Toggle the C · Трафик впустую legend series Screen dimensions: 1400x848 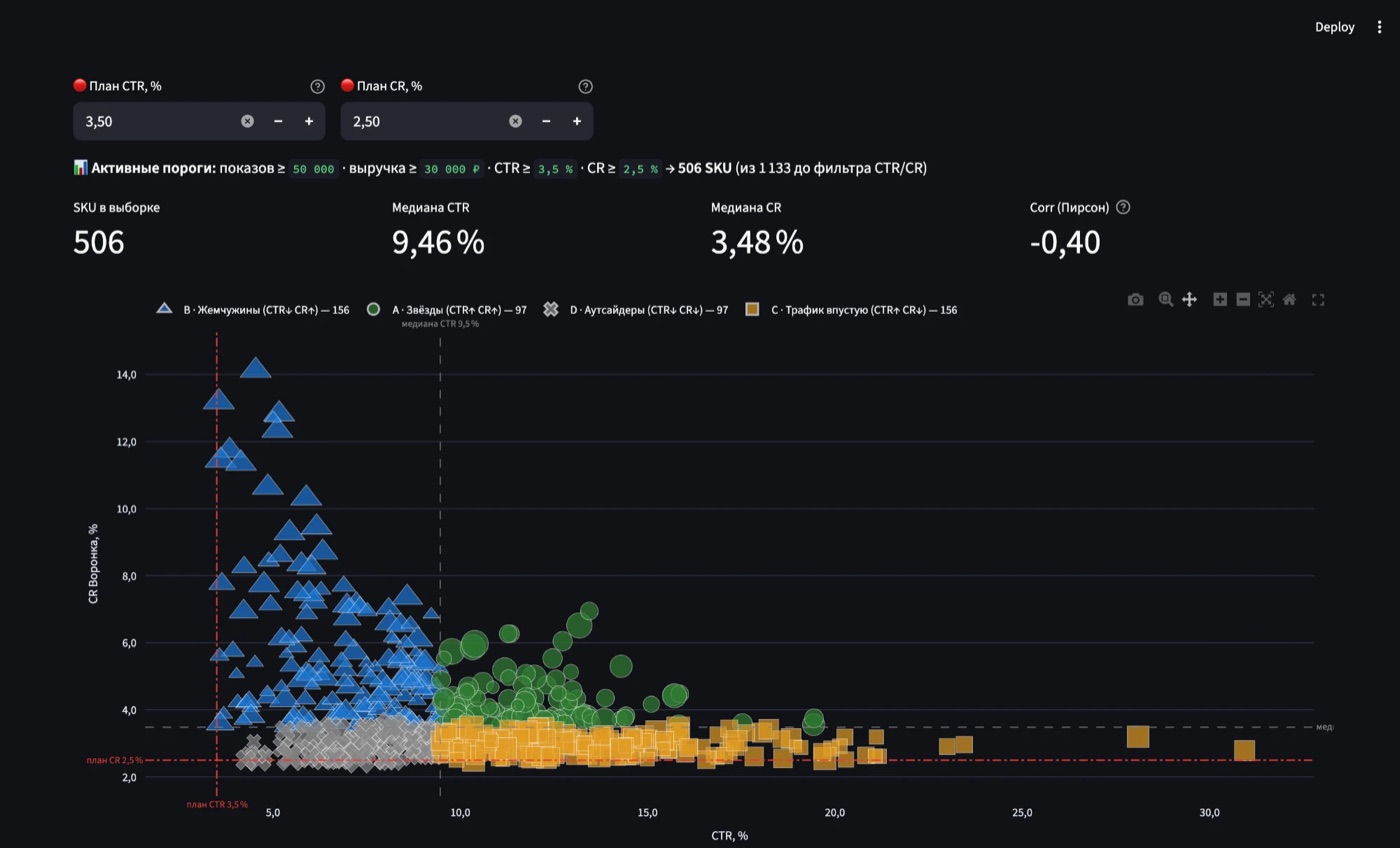pos(850,310)
